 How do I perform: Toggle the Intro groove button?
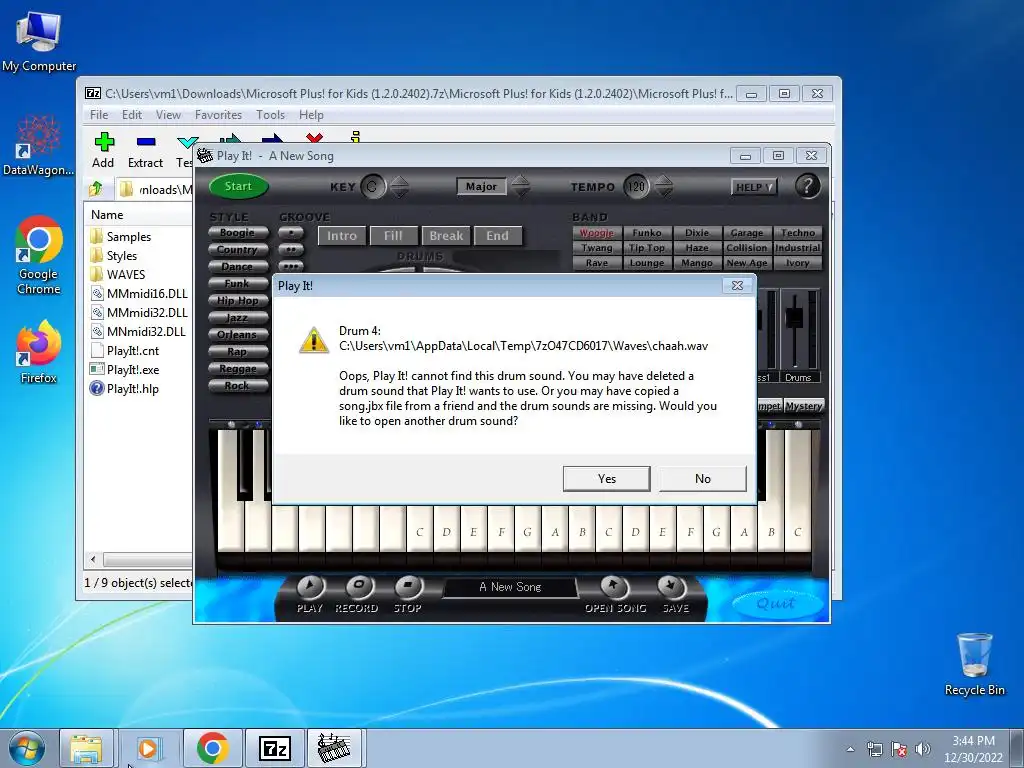[x=342, y=236]
